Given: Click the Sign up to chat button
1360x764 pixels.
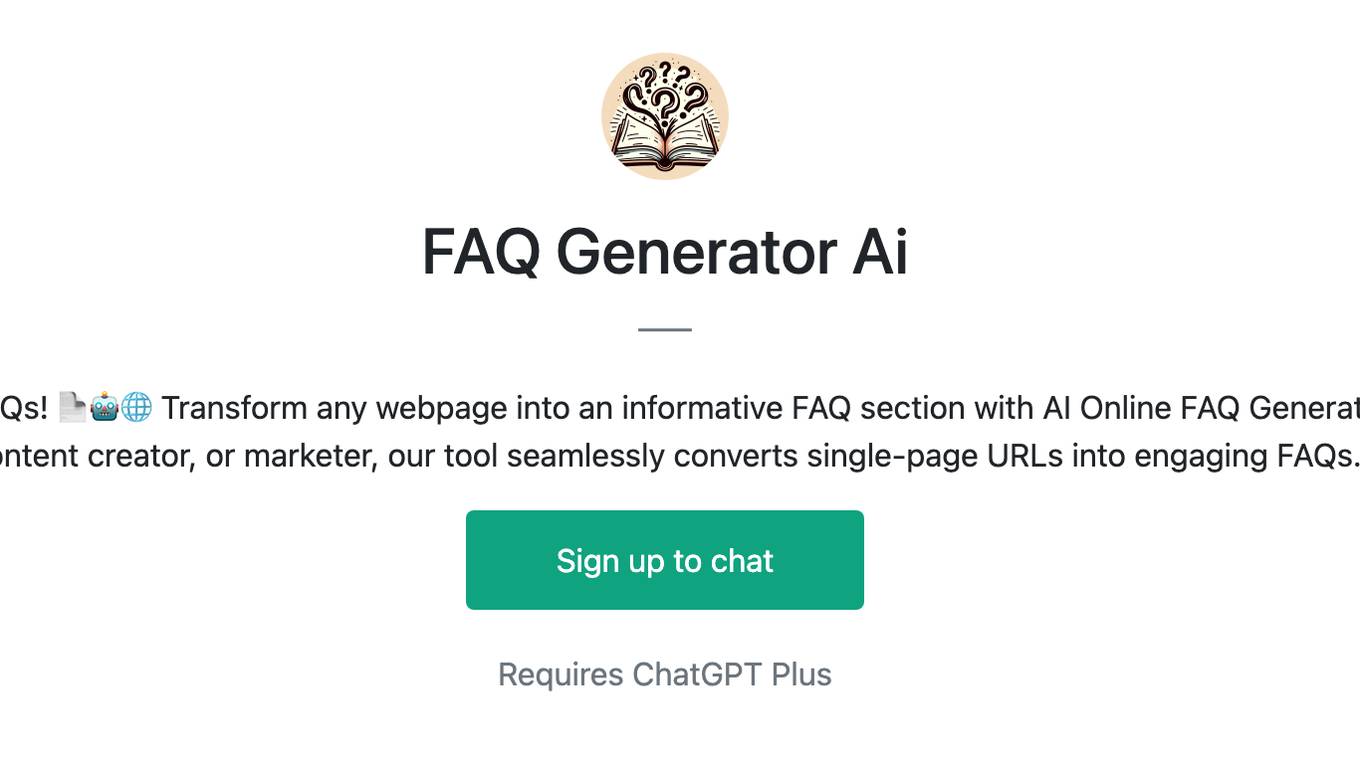Looking at the screenshot, I should point(665,560).
